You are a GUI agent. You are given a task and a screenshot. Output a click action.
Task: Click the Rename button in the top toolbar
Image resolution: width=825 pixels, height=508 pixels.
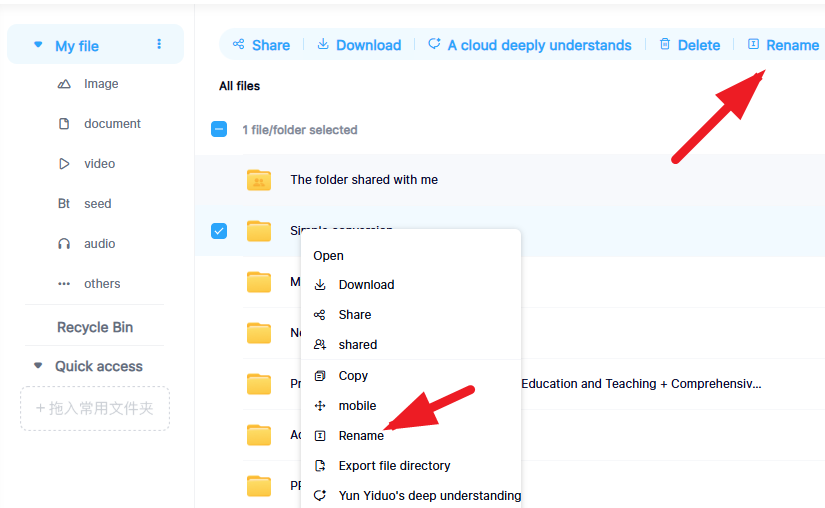783,45
